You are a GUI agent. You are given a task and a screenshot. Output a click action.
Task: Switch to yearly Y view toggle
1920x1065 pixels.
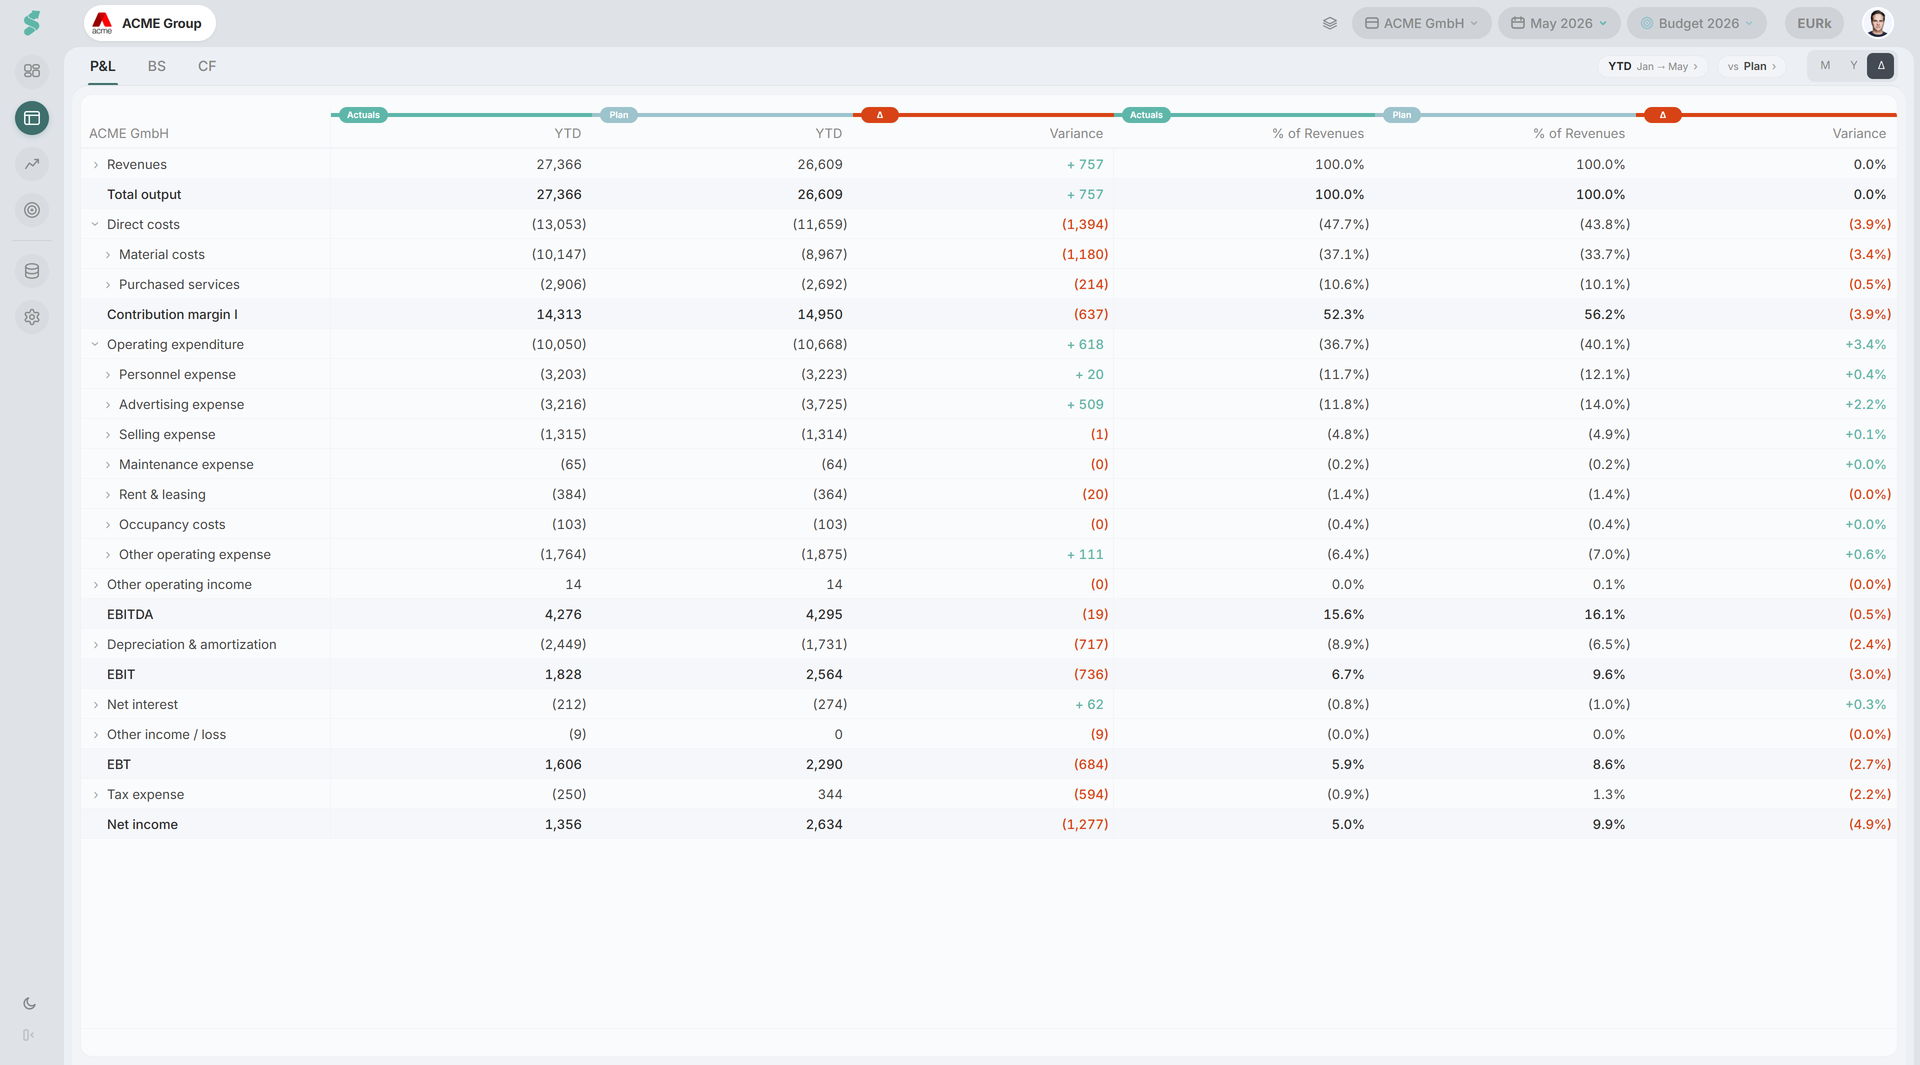1853,66
